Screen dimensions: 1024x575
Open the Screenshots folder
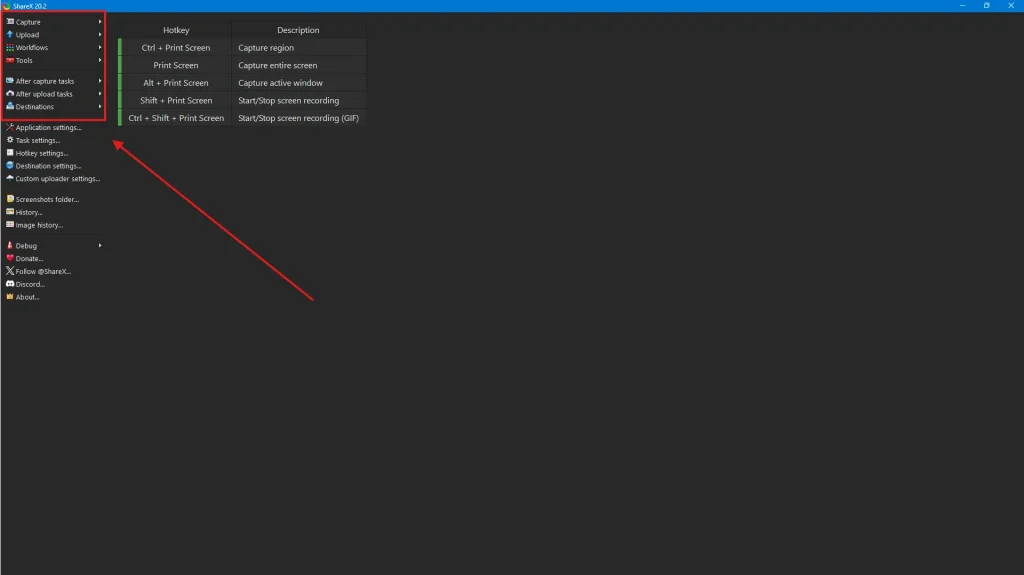[x=47, y=199]
